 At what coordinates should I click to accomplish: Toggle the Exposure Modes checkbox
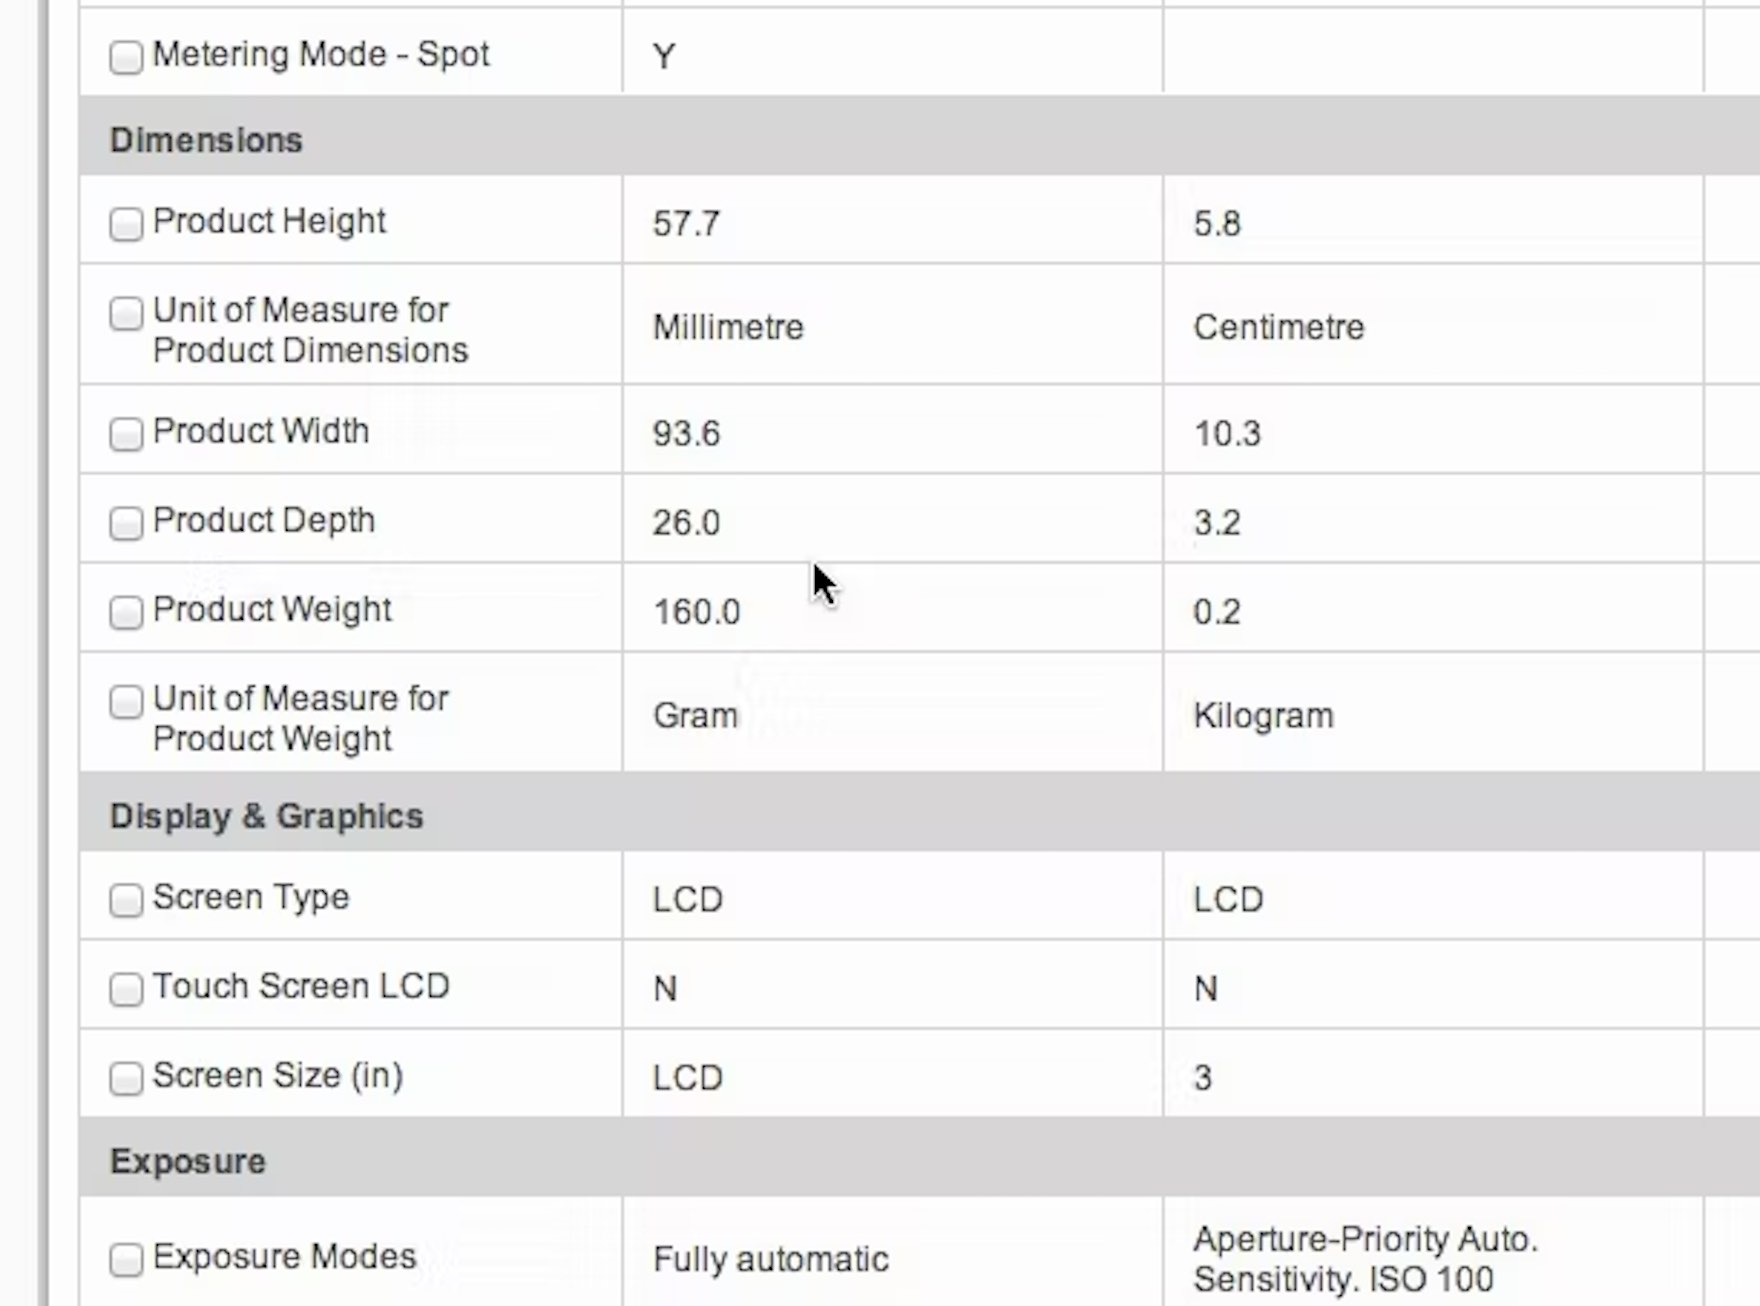[x=126, y=1259]
